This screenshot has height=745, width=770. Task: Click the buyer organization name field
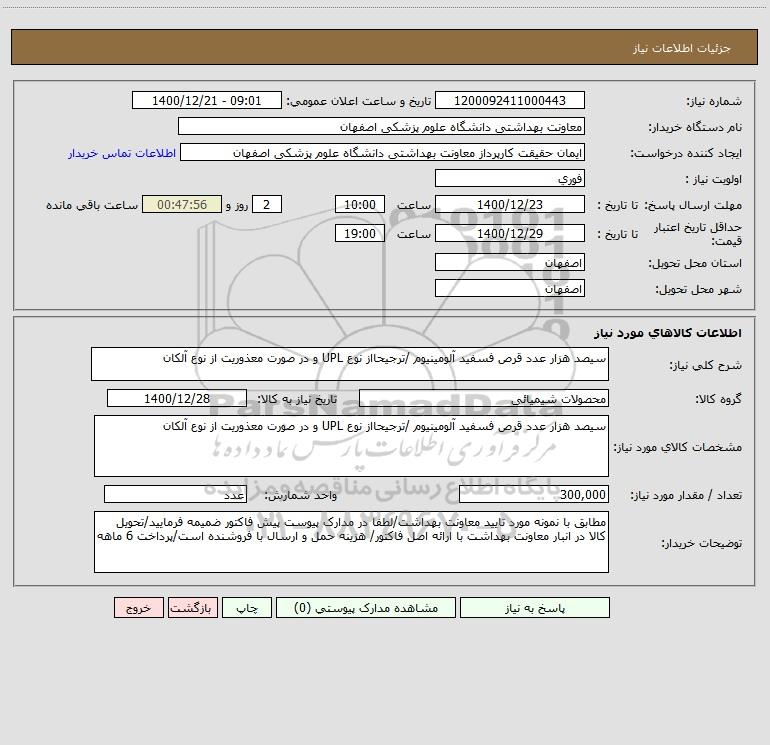381,126
